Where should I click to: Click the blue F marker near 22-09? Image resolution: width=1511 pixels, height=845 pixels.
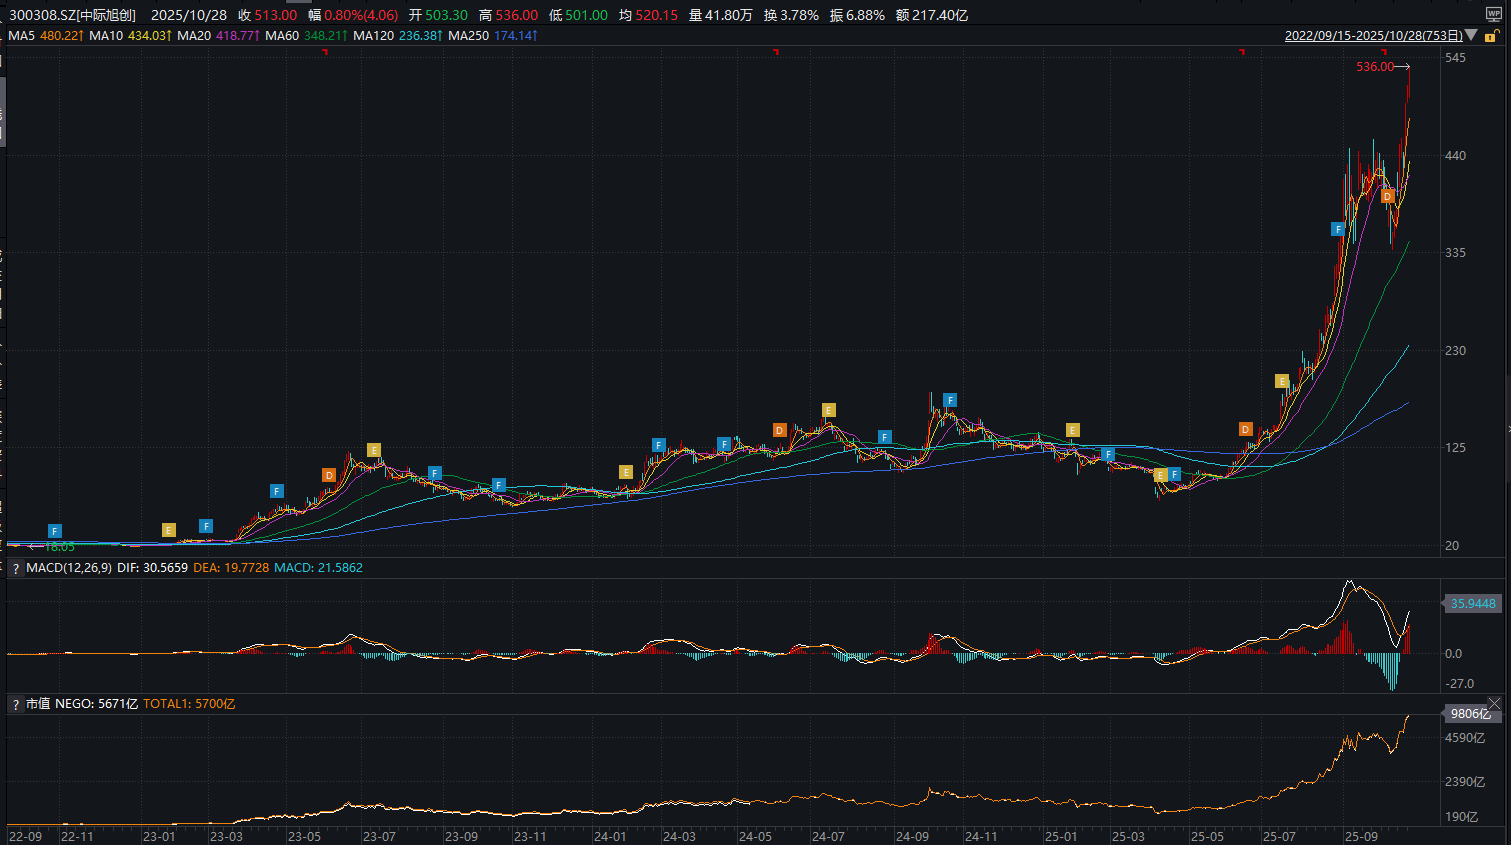tap(55, 531)
